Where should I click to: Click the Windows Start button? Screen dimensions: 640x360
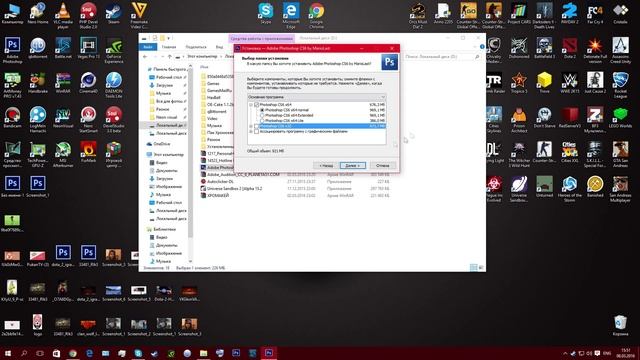tap(7, 353)
